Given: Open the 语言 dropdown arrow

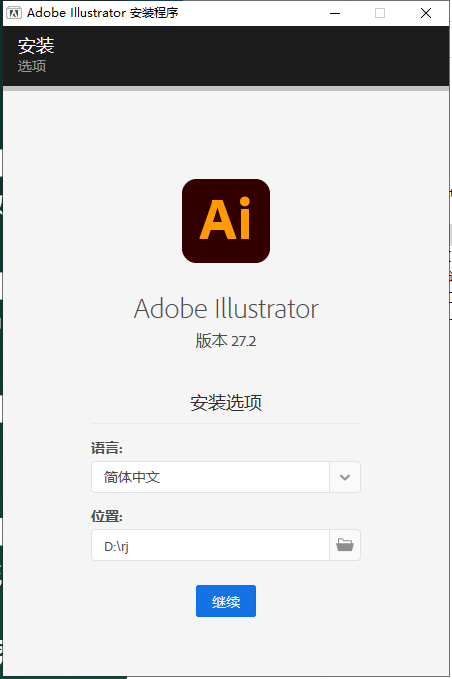Looking at the screenshot, I should (345, 477).
